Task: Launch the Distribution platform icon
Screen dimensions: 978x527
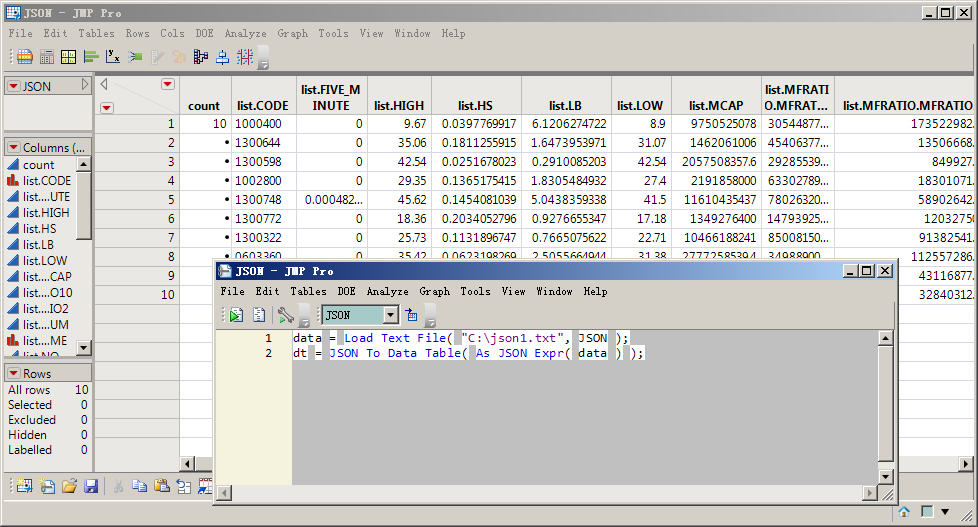Action: 91,57
